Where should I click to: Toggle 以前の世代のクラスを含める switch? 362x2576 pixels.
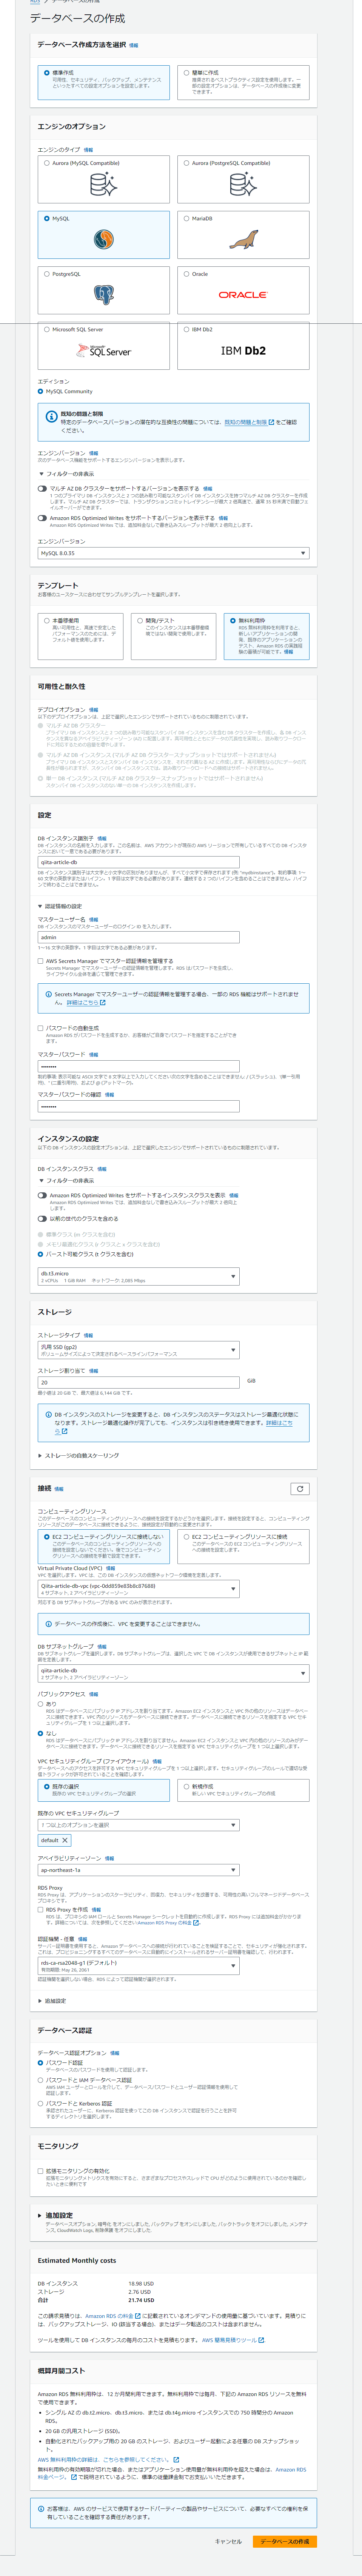click(x=42, y=1219)
